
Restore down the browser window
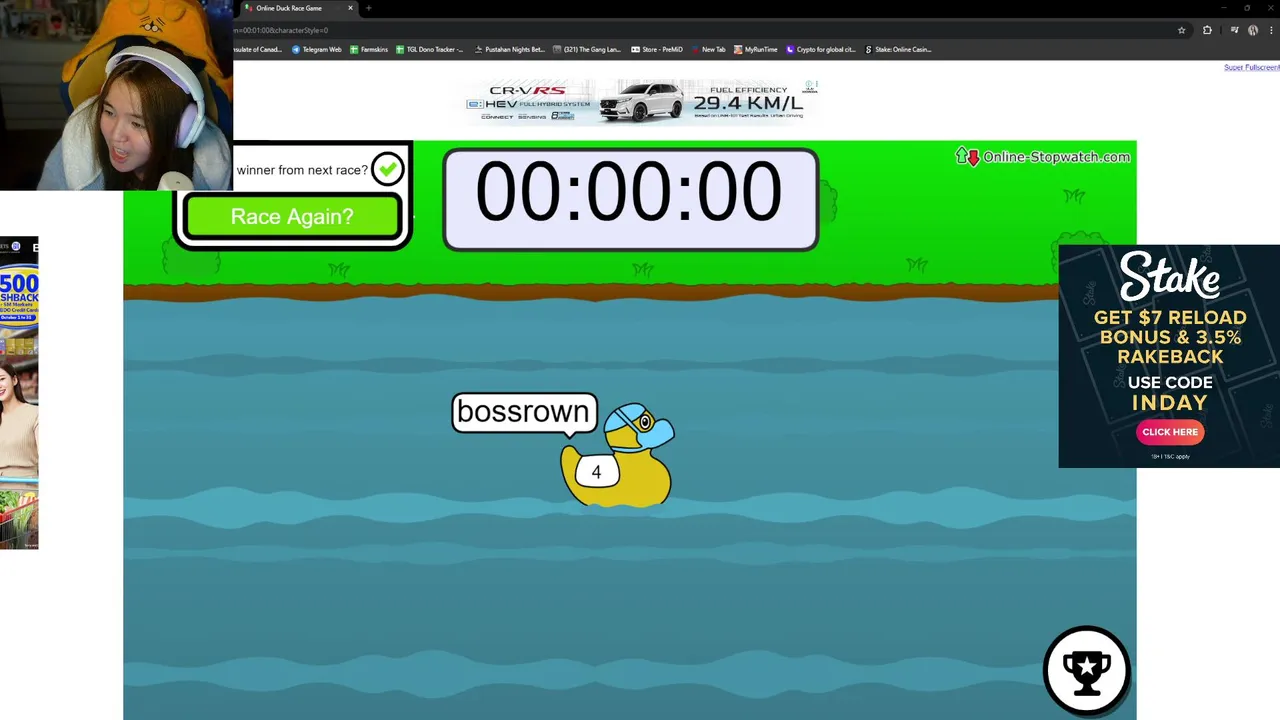pyautogui.click(x=1246, y=8)
